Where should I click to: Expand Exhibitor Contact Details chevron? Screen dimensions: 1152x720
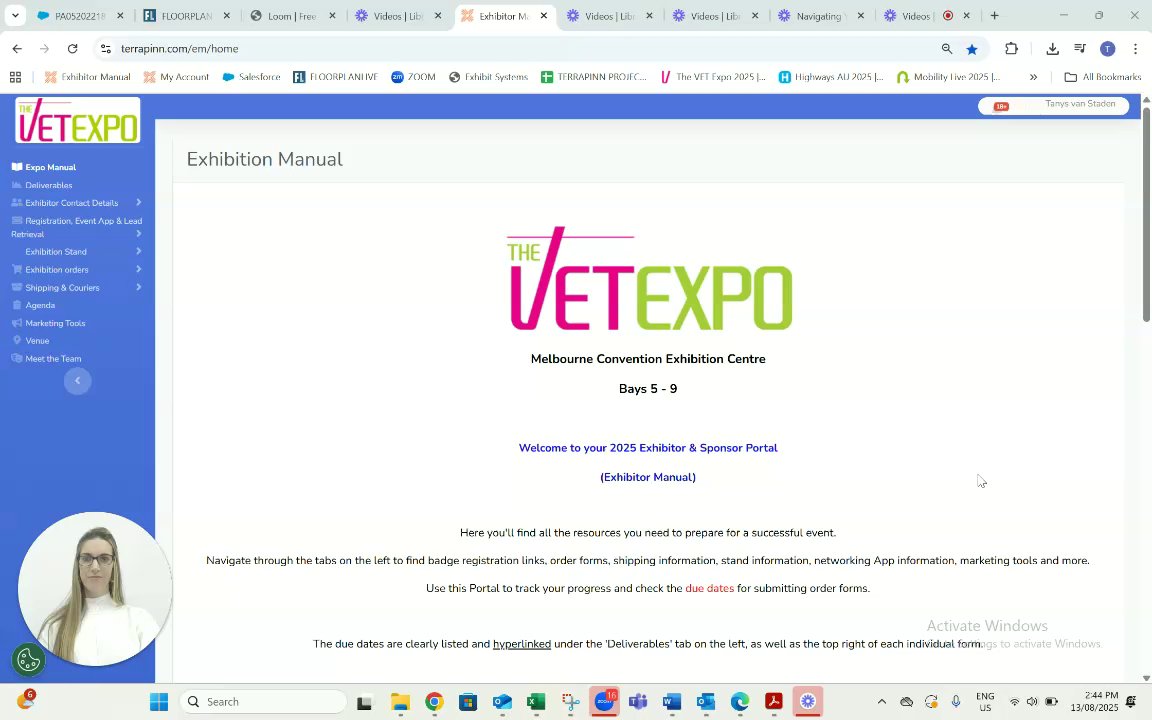(x=138, y=203)
